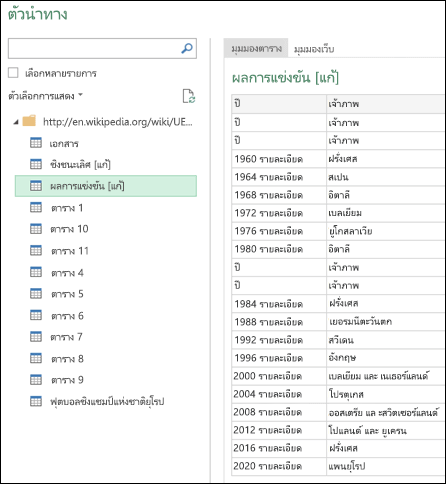Switch to the มุมมองเว็บ tab
This screenshot has width=446, height=484.
[x=314, y=49]
